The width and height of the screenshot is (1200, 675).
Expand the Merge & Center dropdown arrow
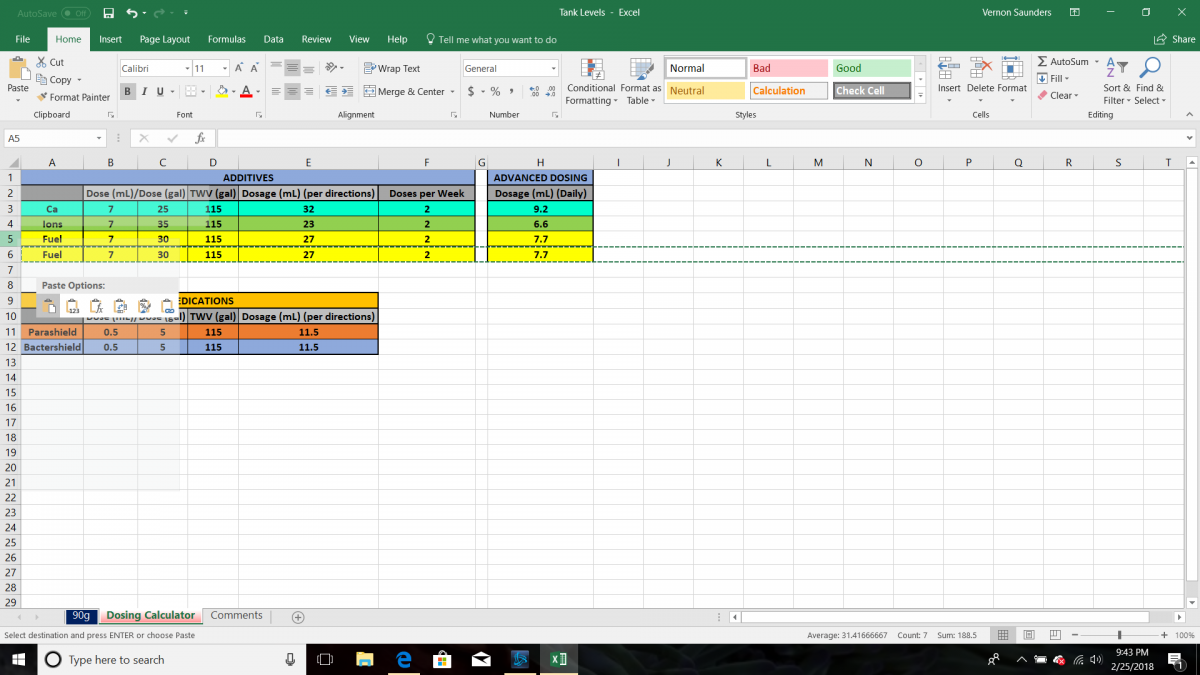click(452, 91)
